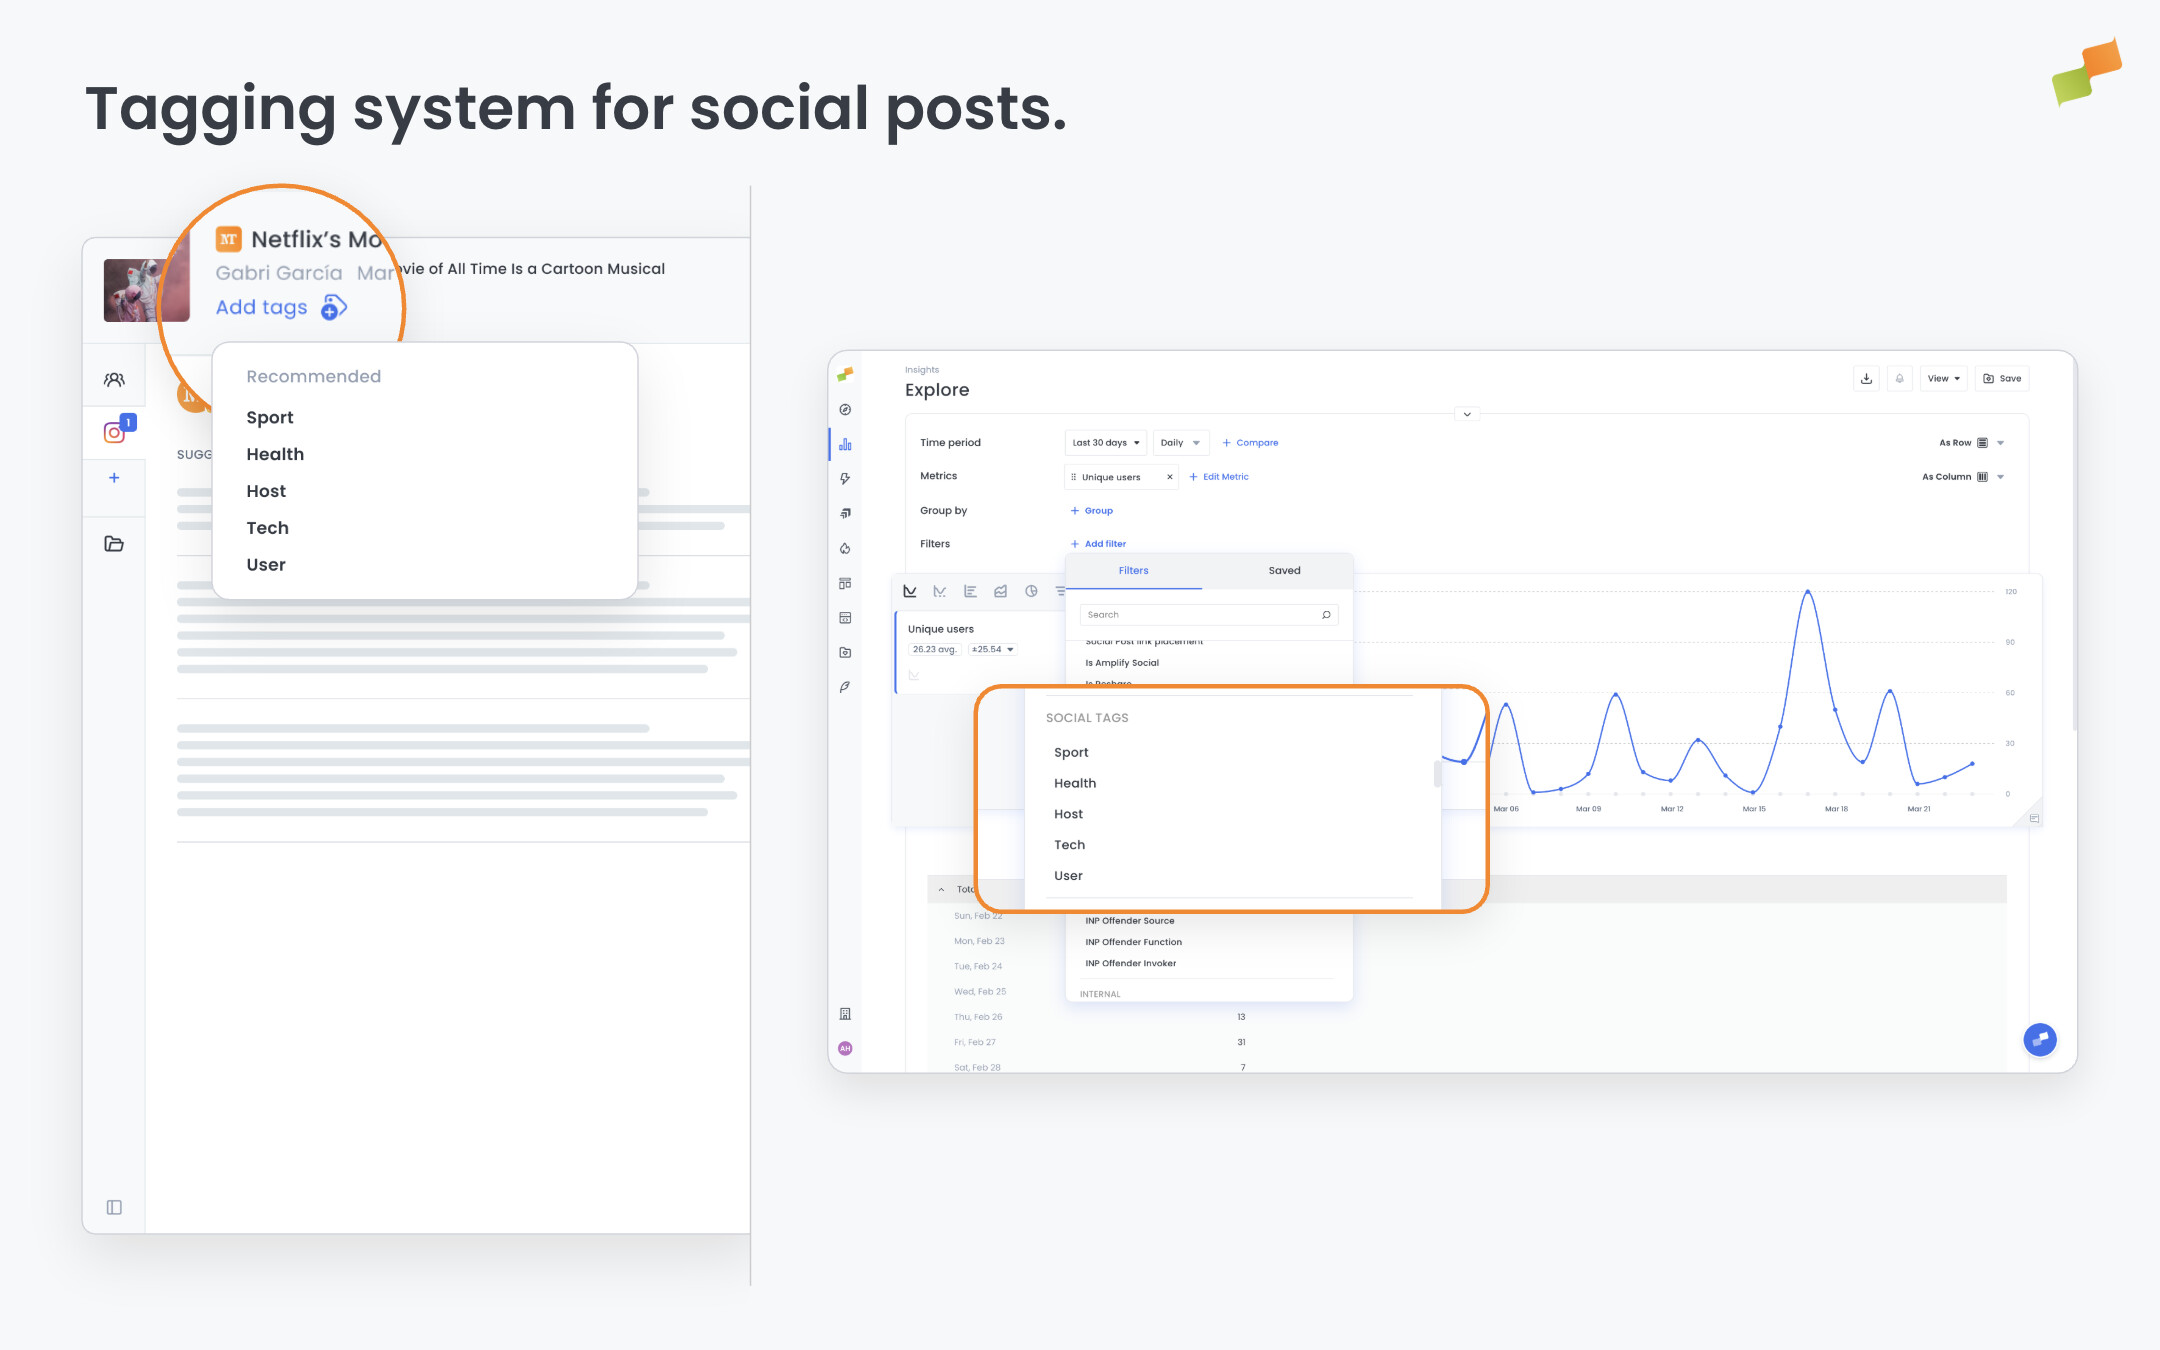Remove the Unique users metric chip
The height and width of the screenshot is (1350, 2160).
[1169, 477]
